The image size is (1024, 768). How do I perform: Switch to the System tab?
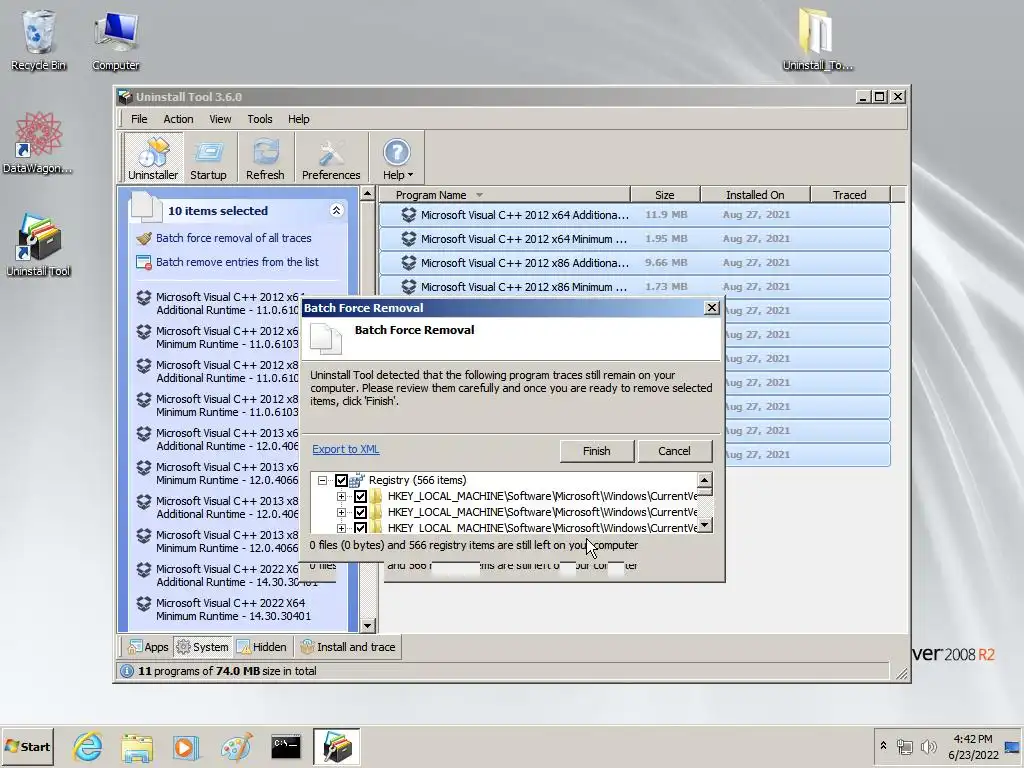point(202,647)
